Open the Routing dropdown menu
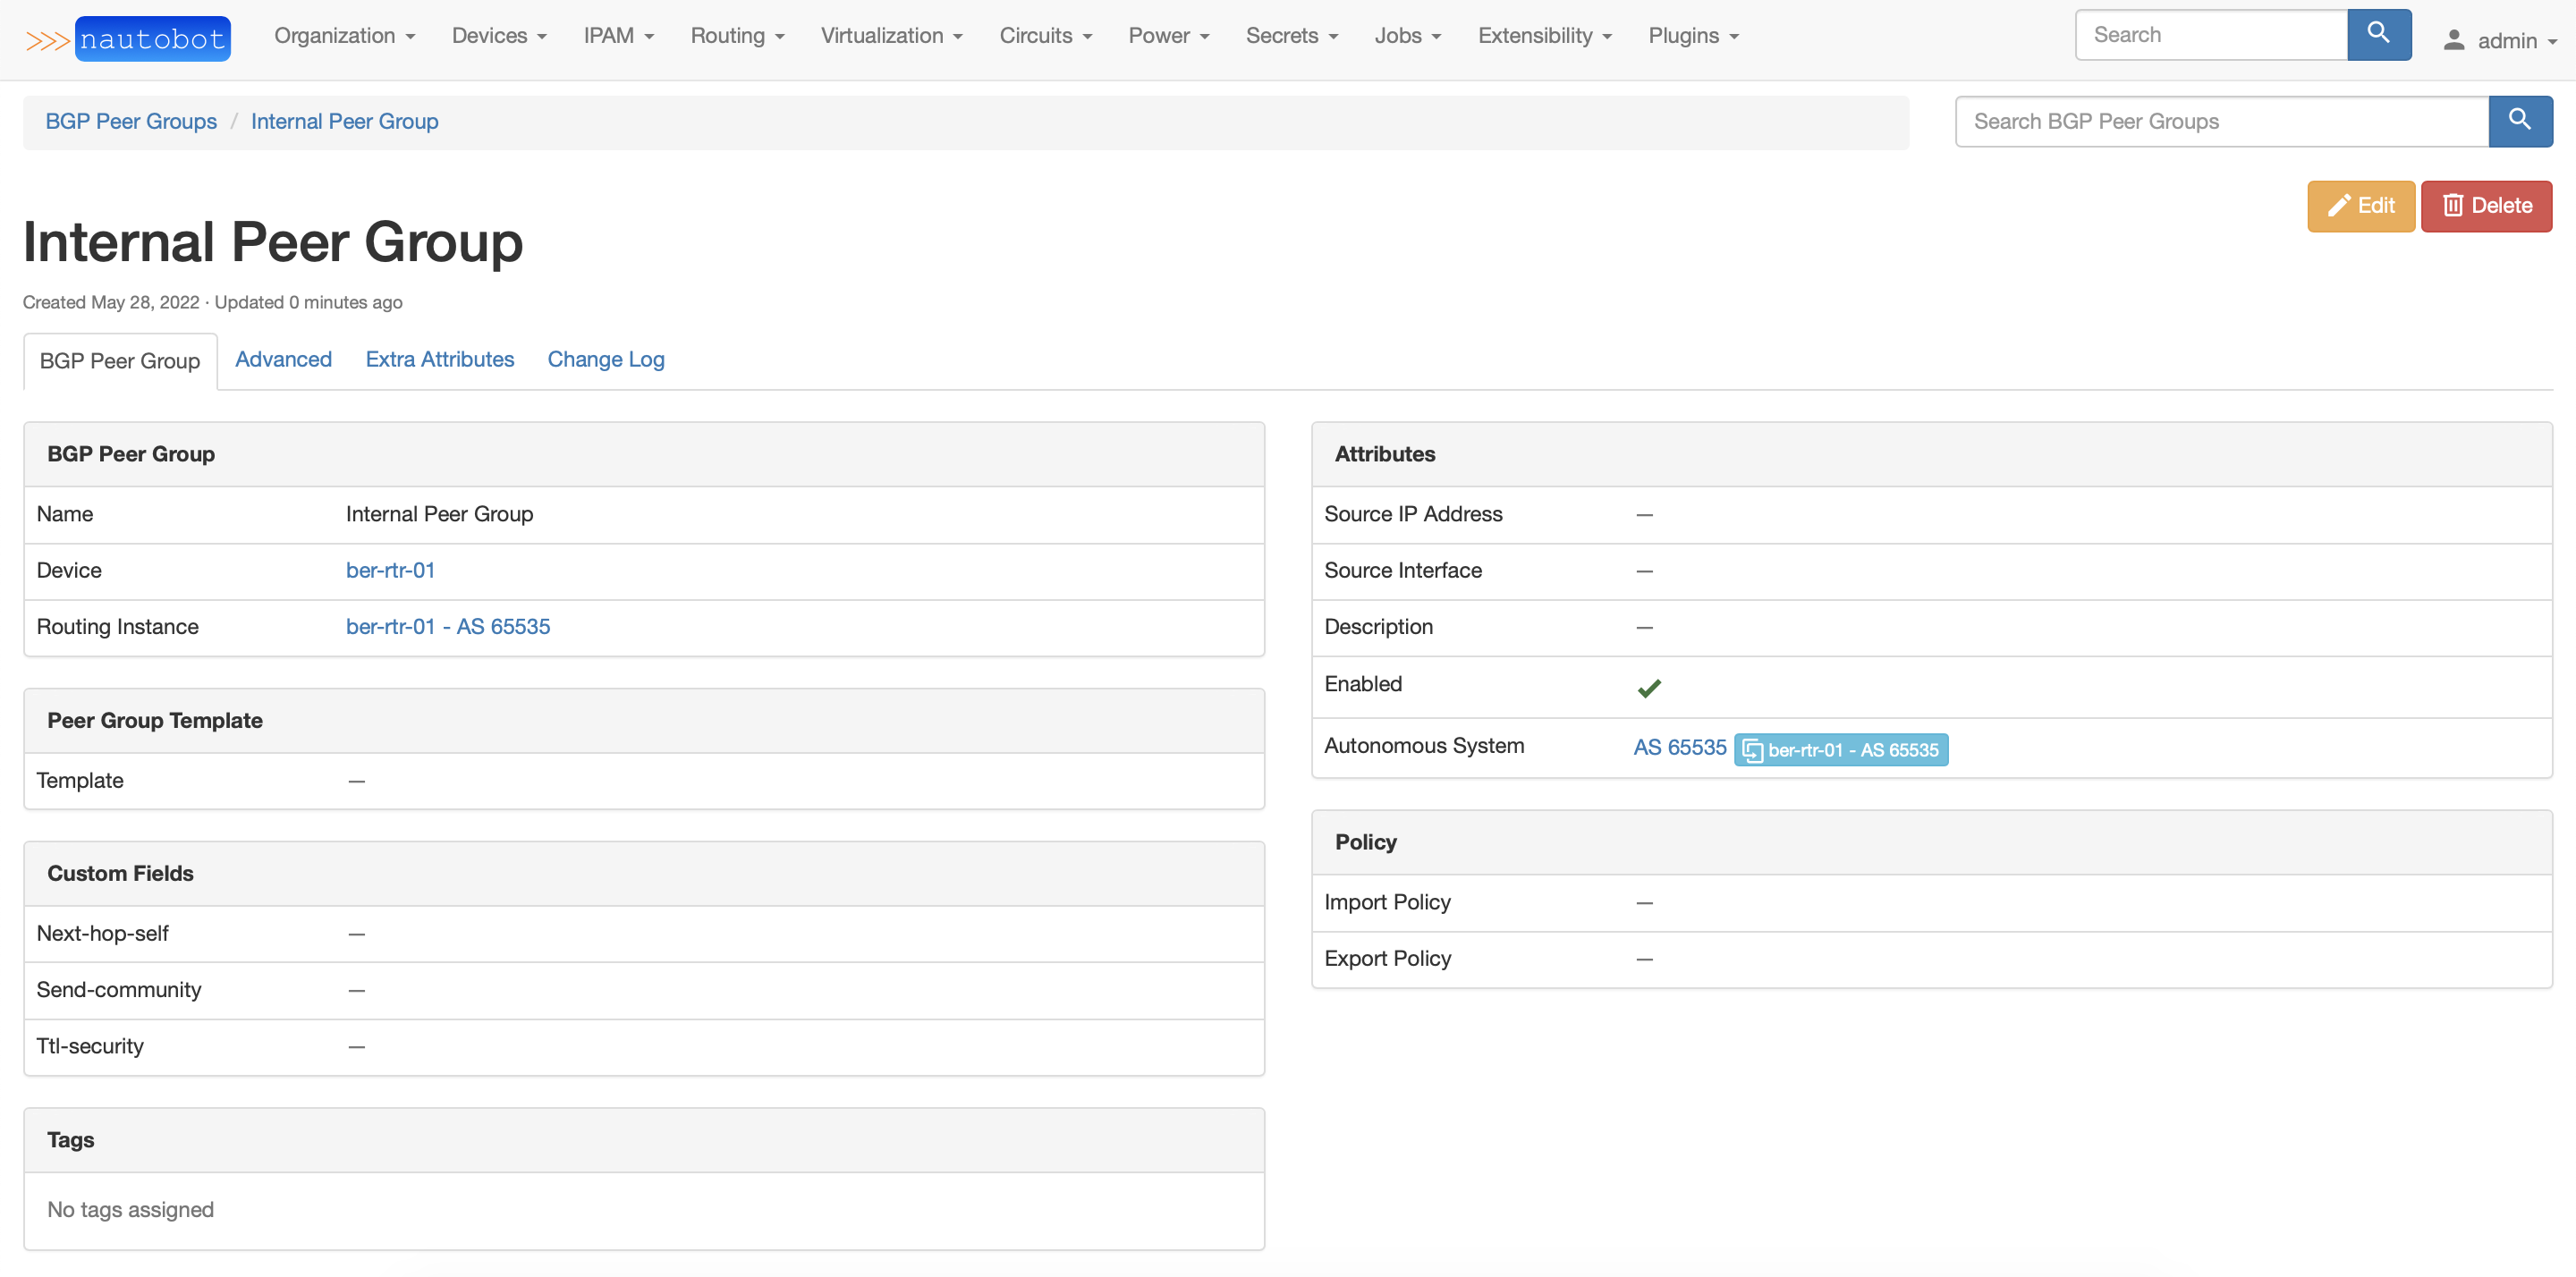Viewport: 2576px width, 1277px height. point(737,36)
